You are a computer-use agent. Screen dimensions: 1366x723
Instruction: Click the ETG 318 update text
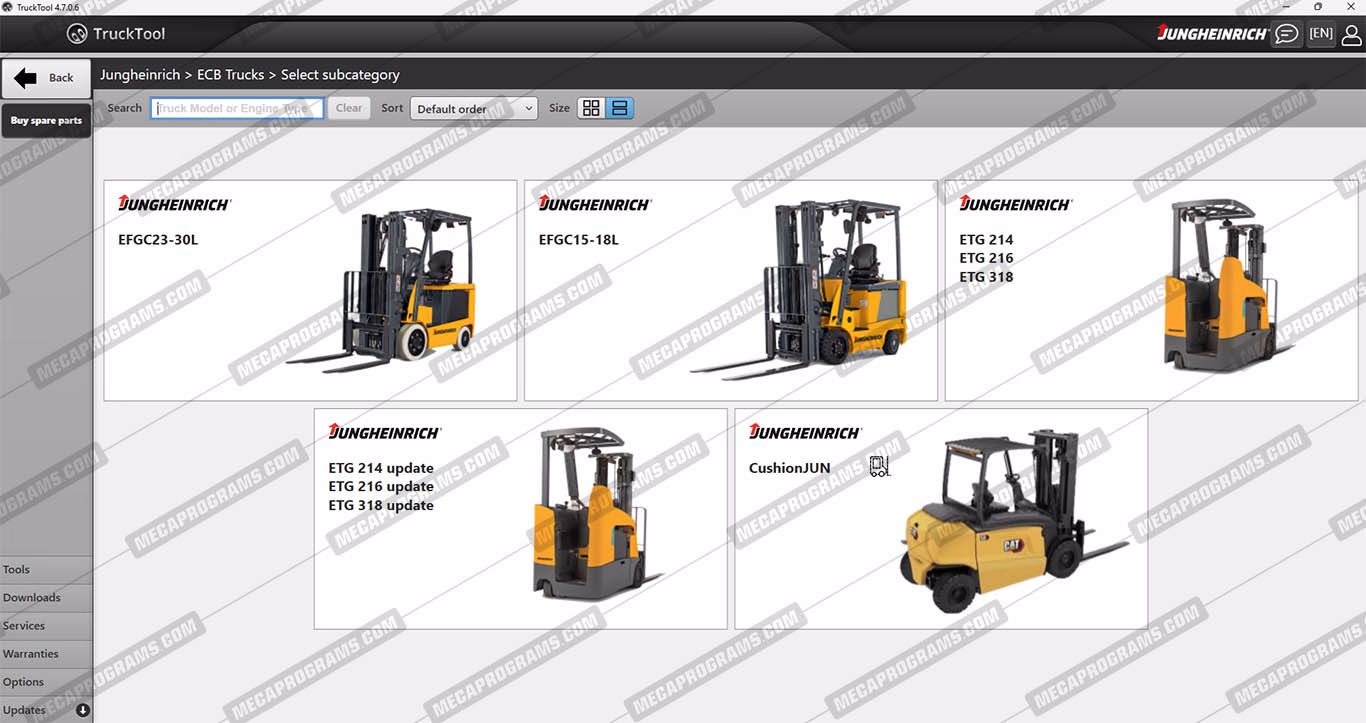point(381,506)
